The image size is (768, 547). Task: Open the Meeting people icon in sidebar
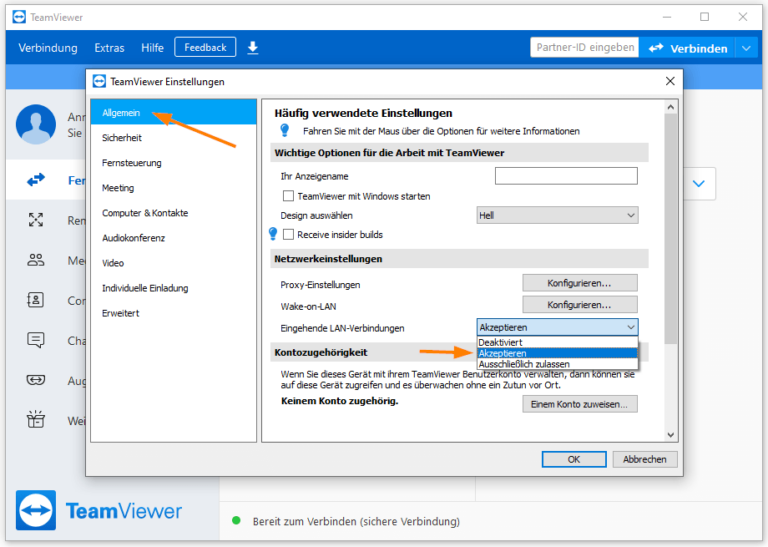36,260
